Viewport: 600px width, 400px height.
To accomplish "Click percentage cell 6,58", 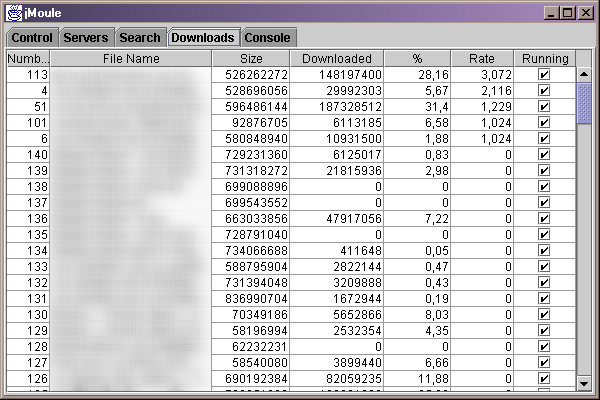I will (x=417, y=123).
